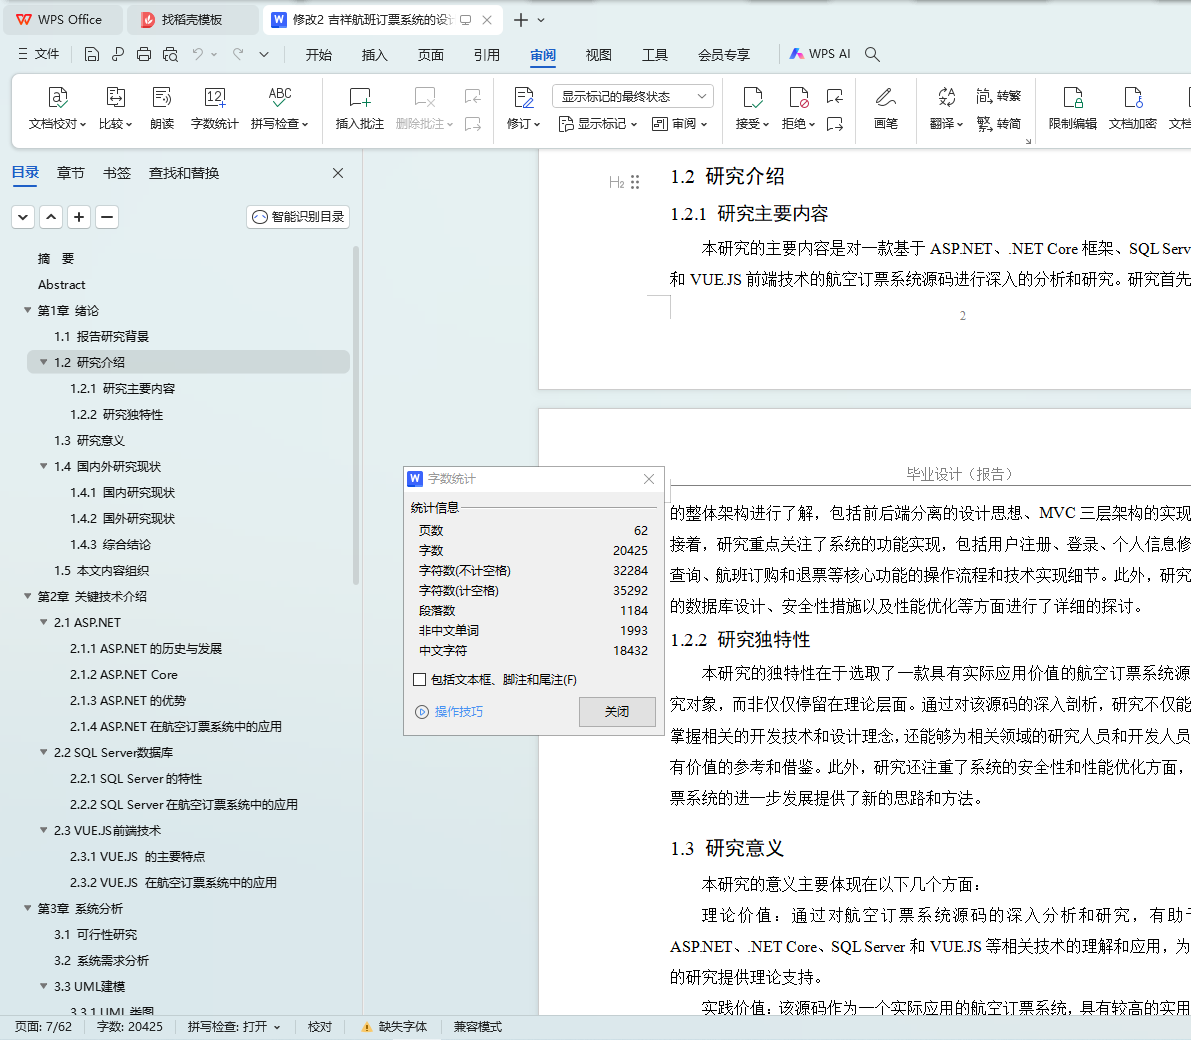Run 拼写检查 spell check
Image resolution: width=1191 pixels, height=1040 pixels.
(x=280, y=107)
